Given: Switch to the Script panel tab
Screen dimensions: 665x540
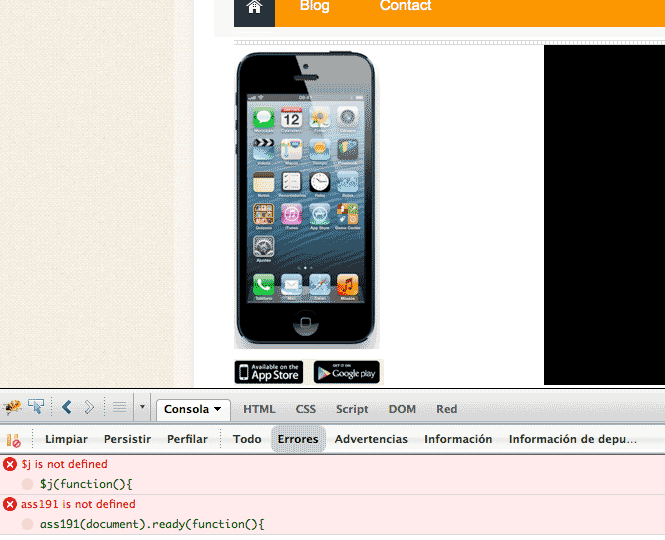Looking at the screenshot, I should (x=352, y=409).
